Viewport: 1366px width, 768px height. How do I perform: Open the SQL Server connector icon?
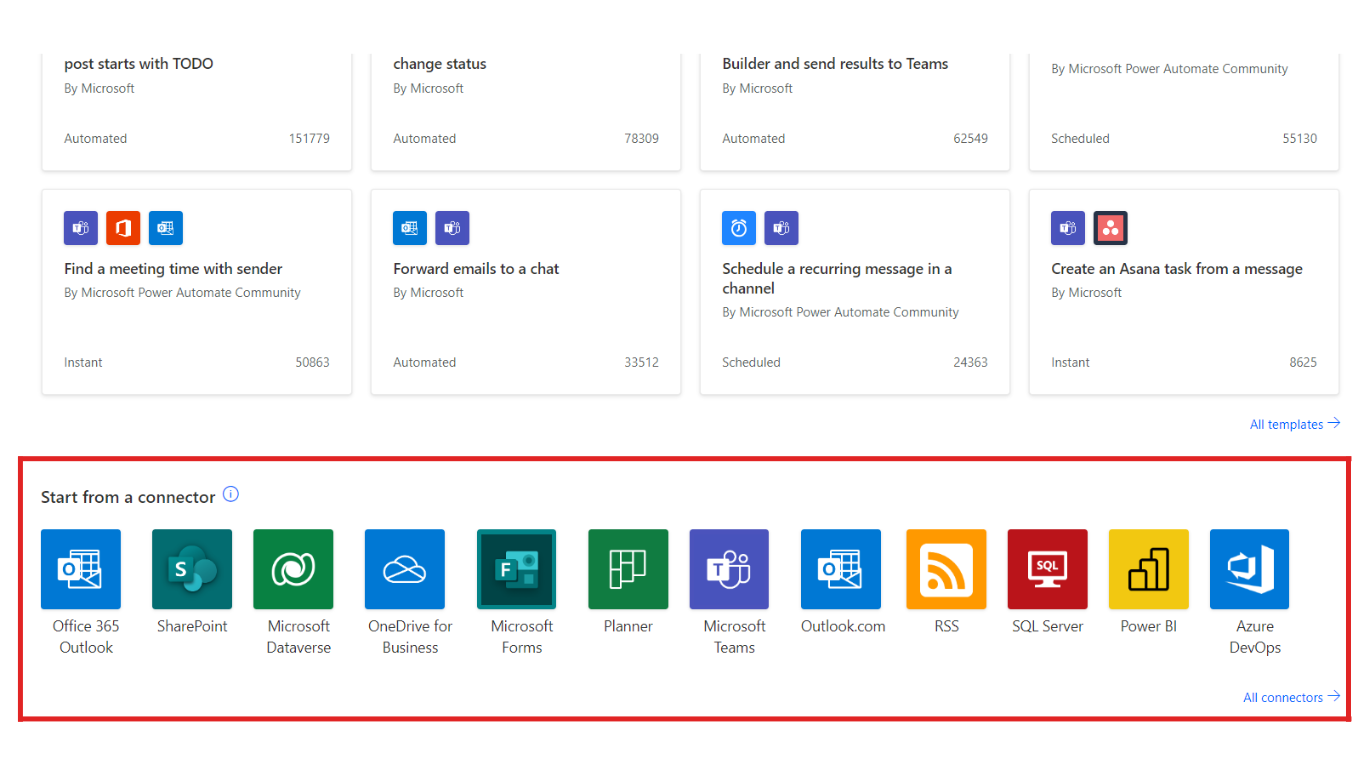point(1048,569)
